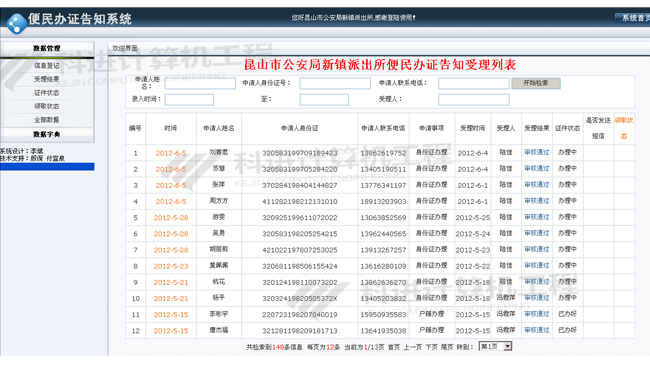Open 领取状态 in the sidebar
This screenshot has width=650, height=368.
[x=46, y=106]
